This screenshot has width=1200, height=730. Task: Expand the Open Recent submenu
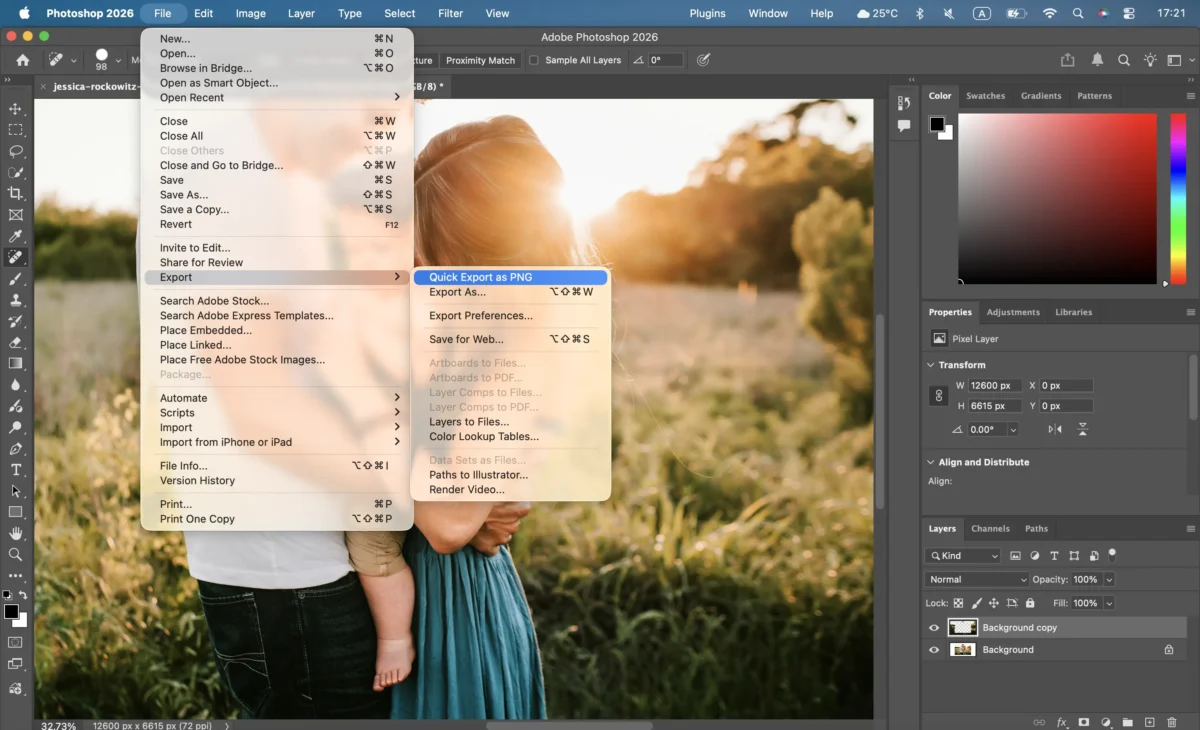pyautogui.click(x=278, y=97)
